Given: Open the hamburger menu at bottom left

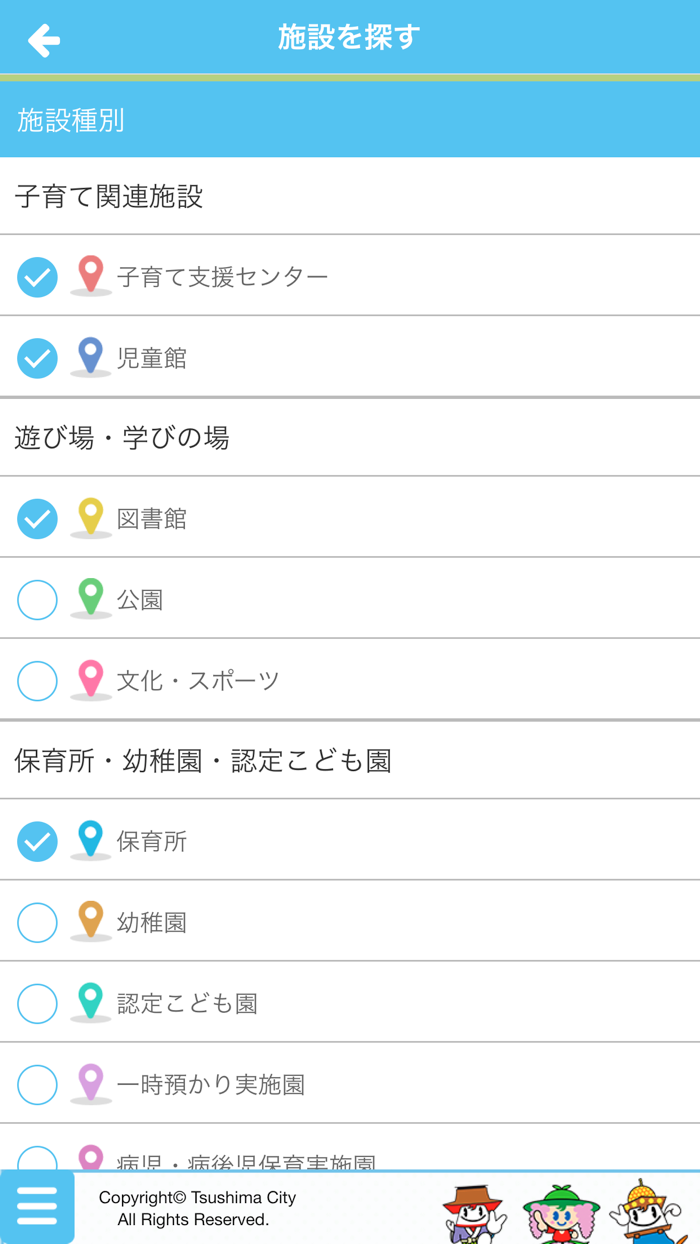Looking at the screenshot, I should [x=37, y=1207].
